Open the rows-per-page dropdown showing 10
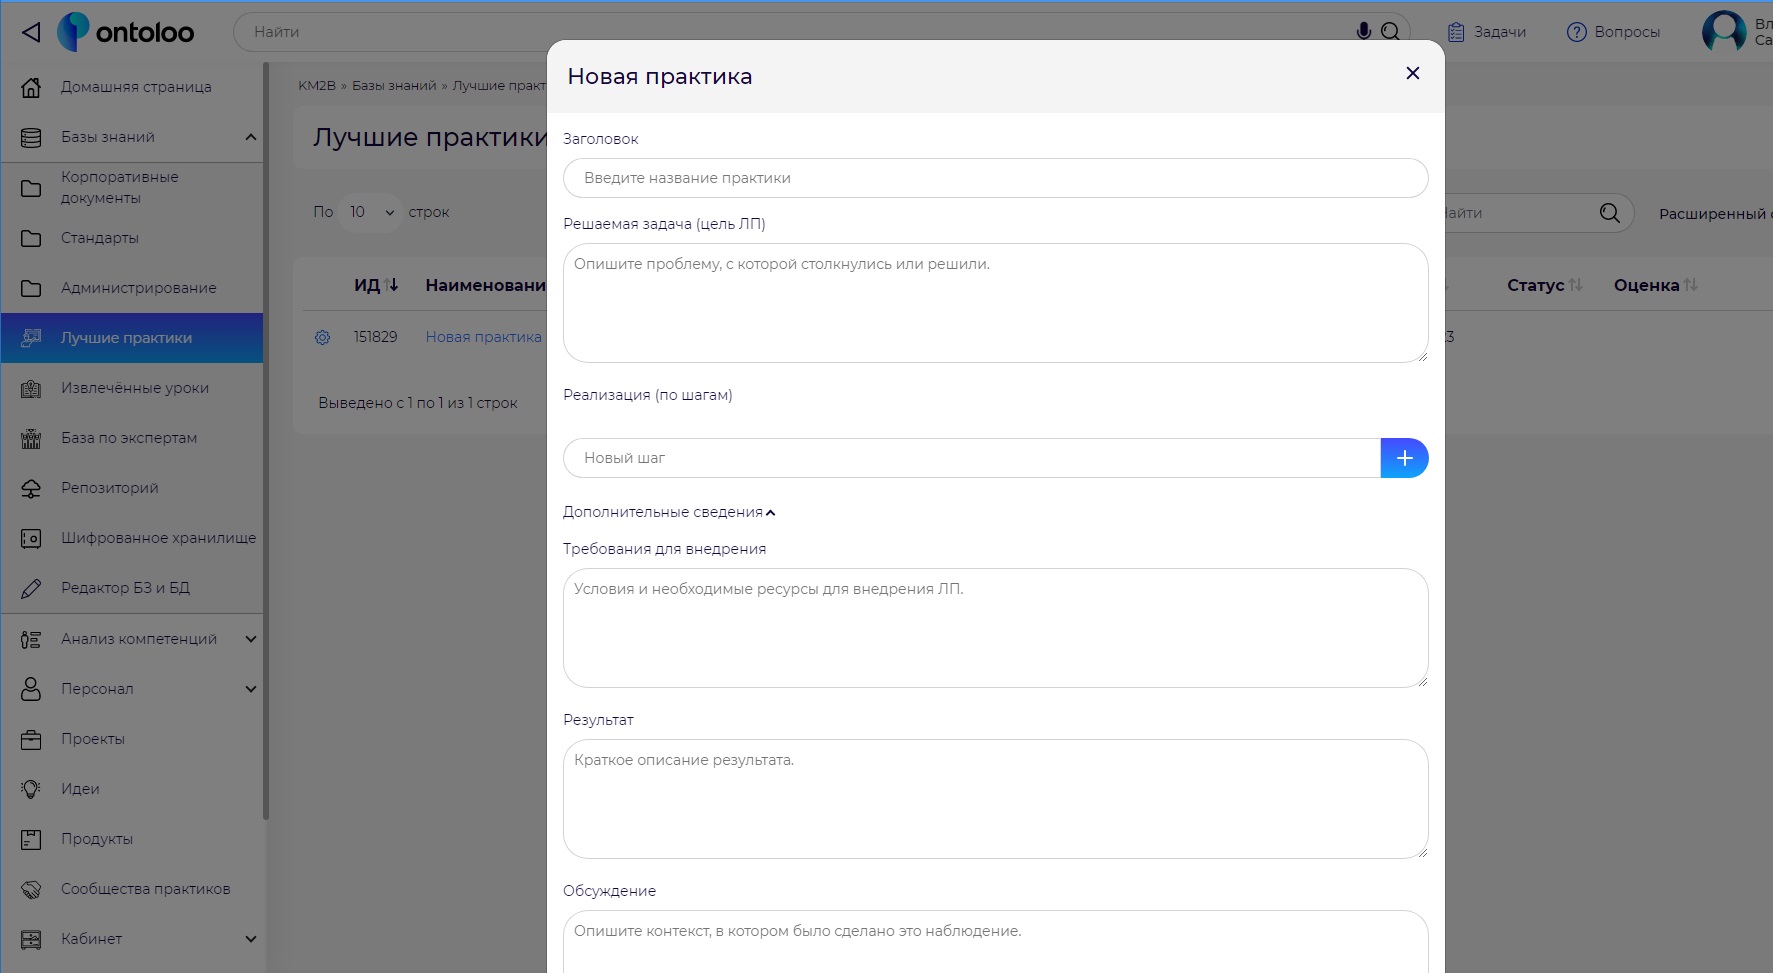 370,212
